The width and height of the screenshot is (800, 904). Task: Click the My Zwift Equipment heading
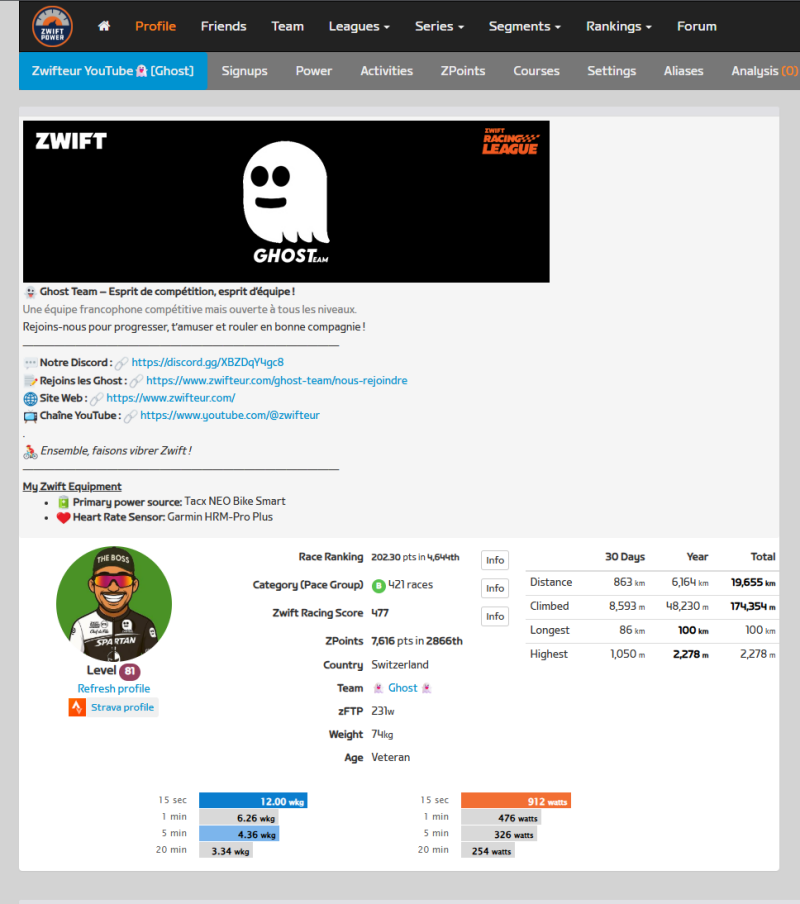[72, 487]
